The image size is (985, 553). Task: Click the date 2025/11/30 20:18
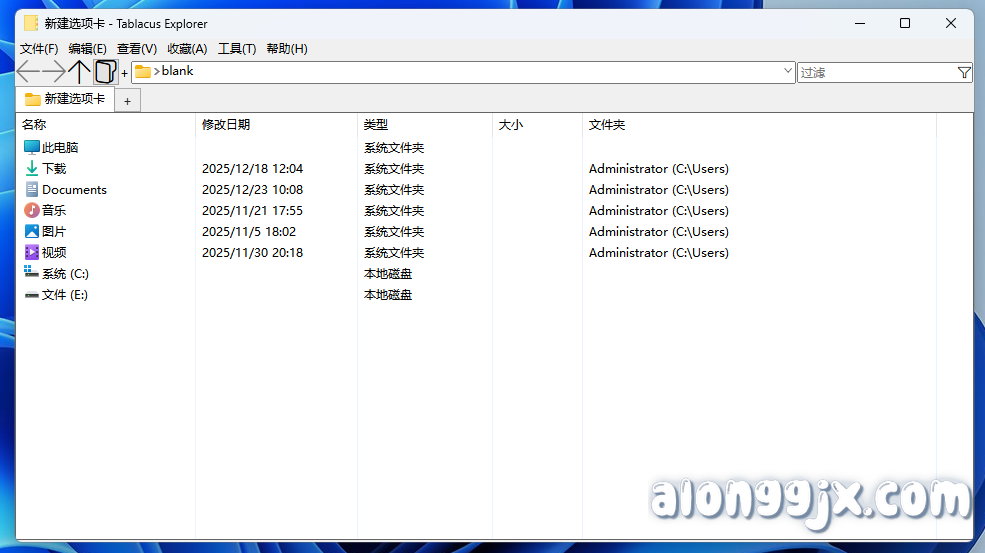click(253, 253)
